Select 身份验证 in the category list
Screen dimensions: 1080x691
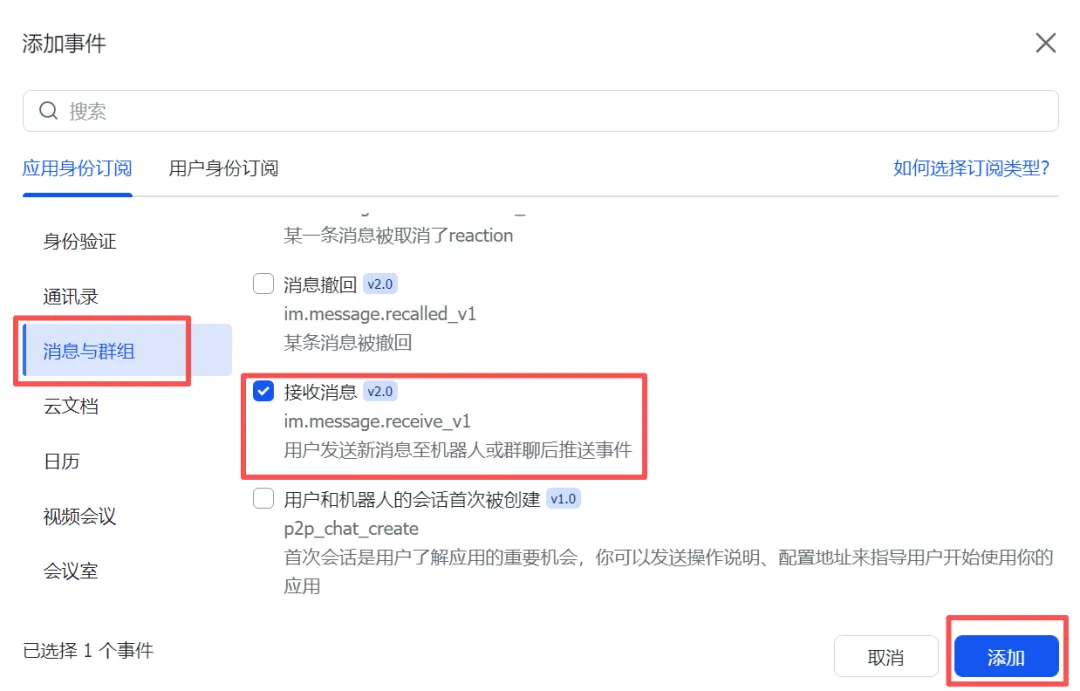[80, 241]
